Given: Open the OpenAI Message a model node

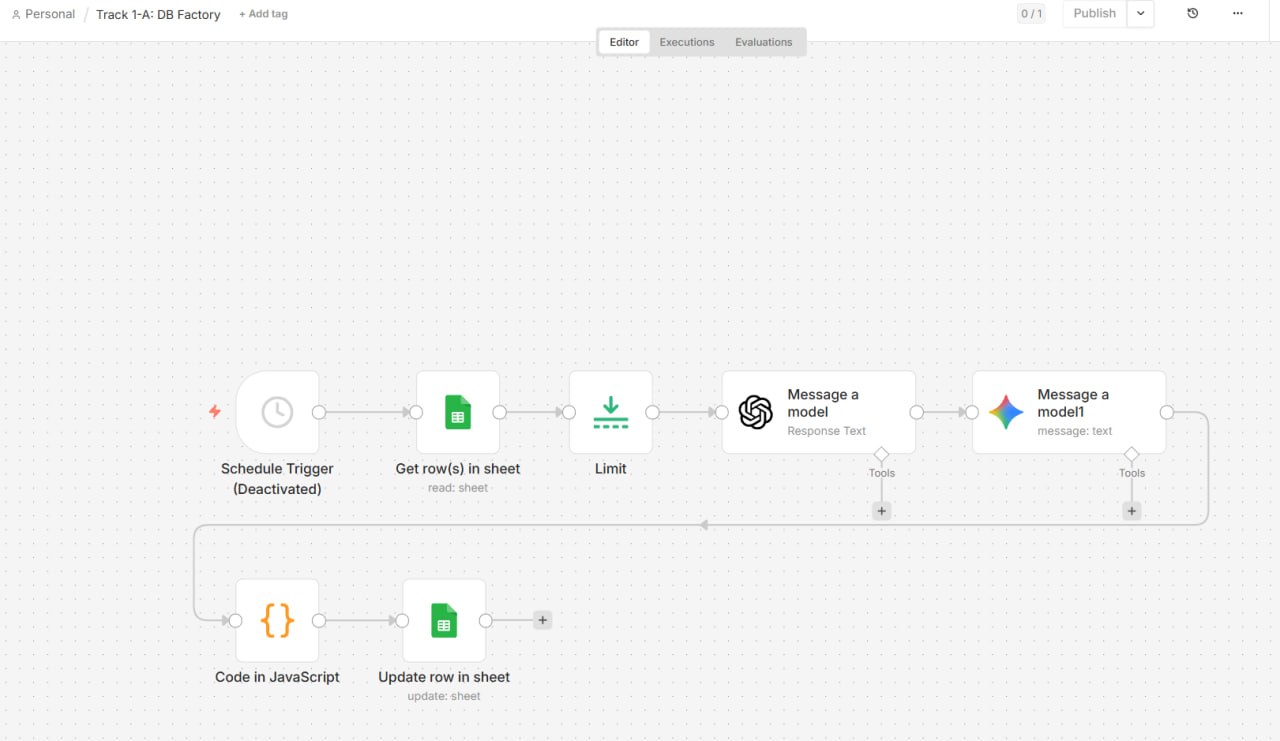Looking at the screenshot, I should [819, 412].
